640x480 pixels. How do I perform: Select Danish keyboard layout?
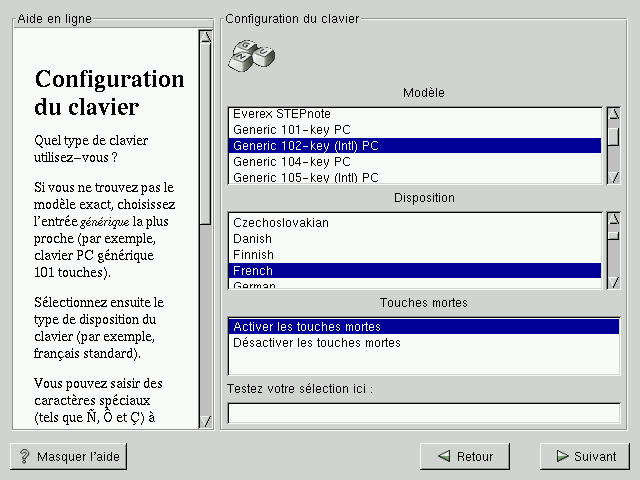[252, 239]
